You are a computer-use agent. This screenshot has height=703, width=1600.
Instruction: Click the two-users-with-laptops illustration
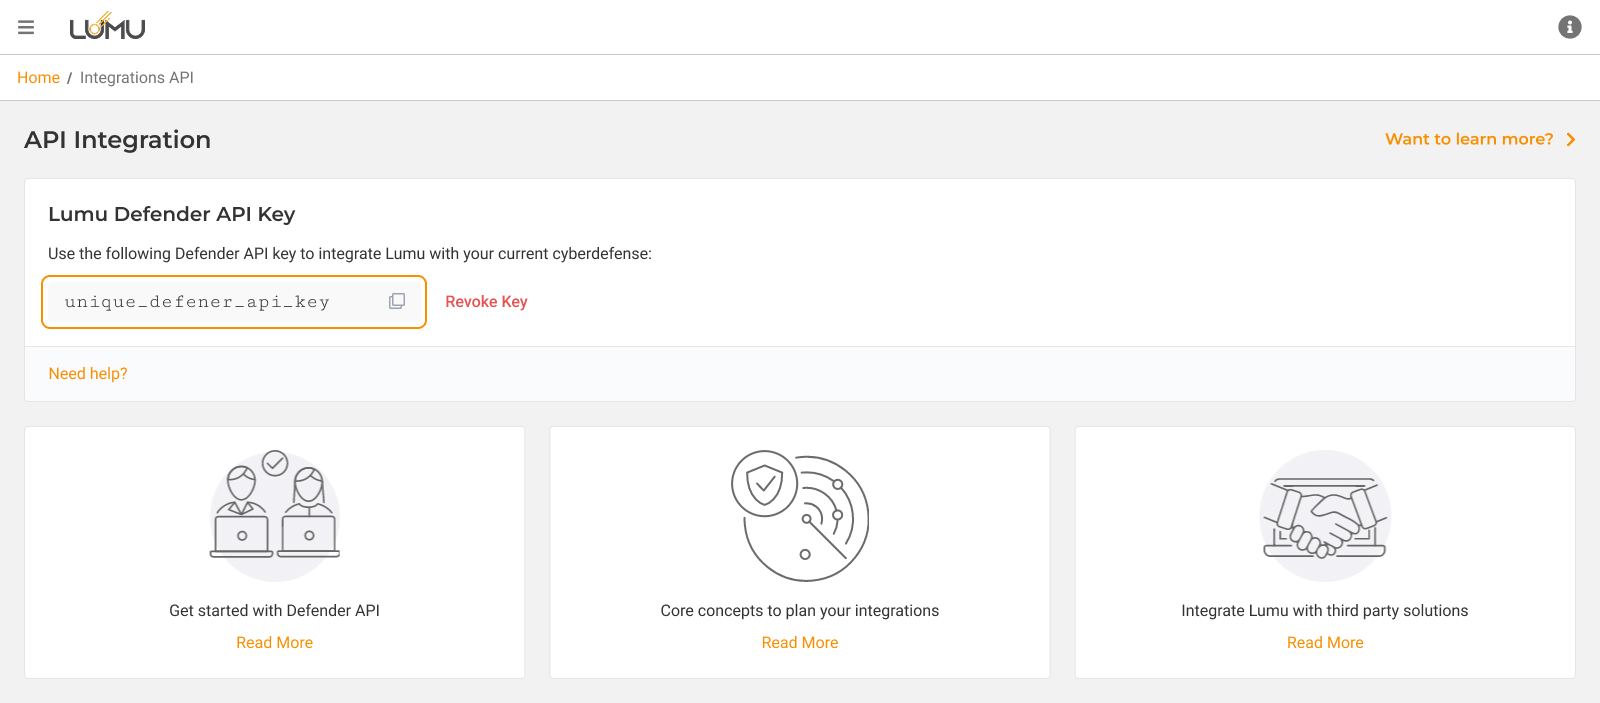275,515
